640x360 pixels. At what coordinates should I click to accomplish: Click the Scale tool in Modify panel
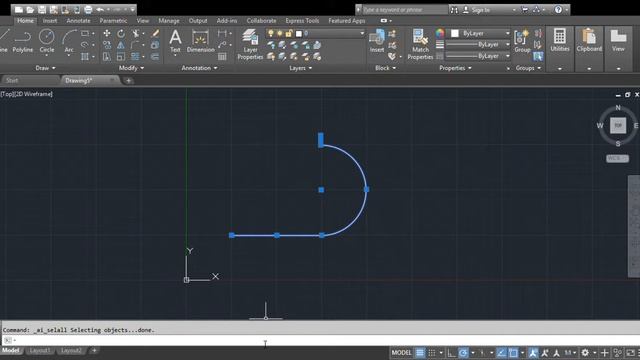[121, 56]
